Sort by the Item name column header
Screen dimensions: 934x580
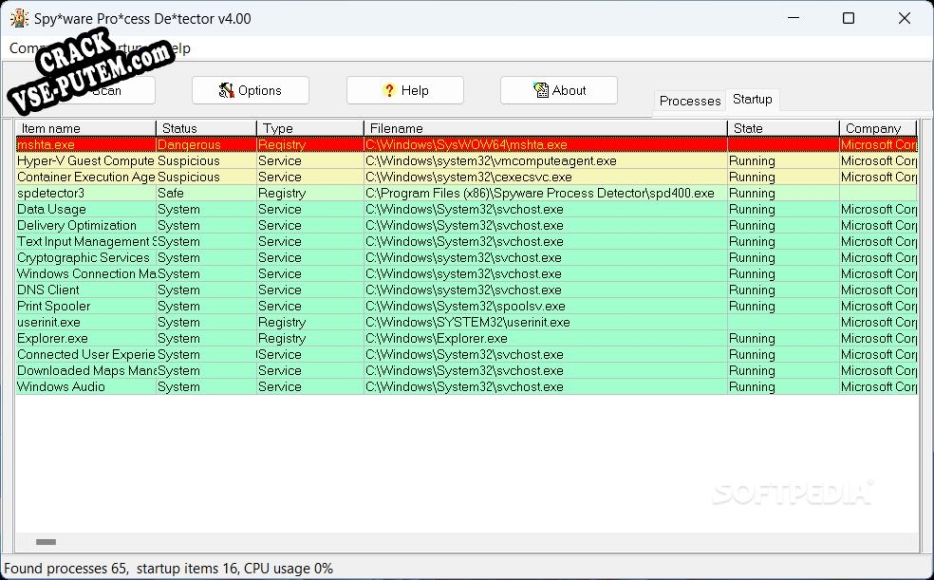tap(86, 128)
